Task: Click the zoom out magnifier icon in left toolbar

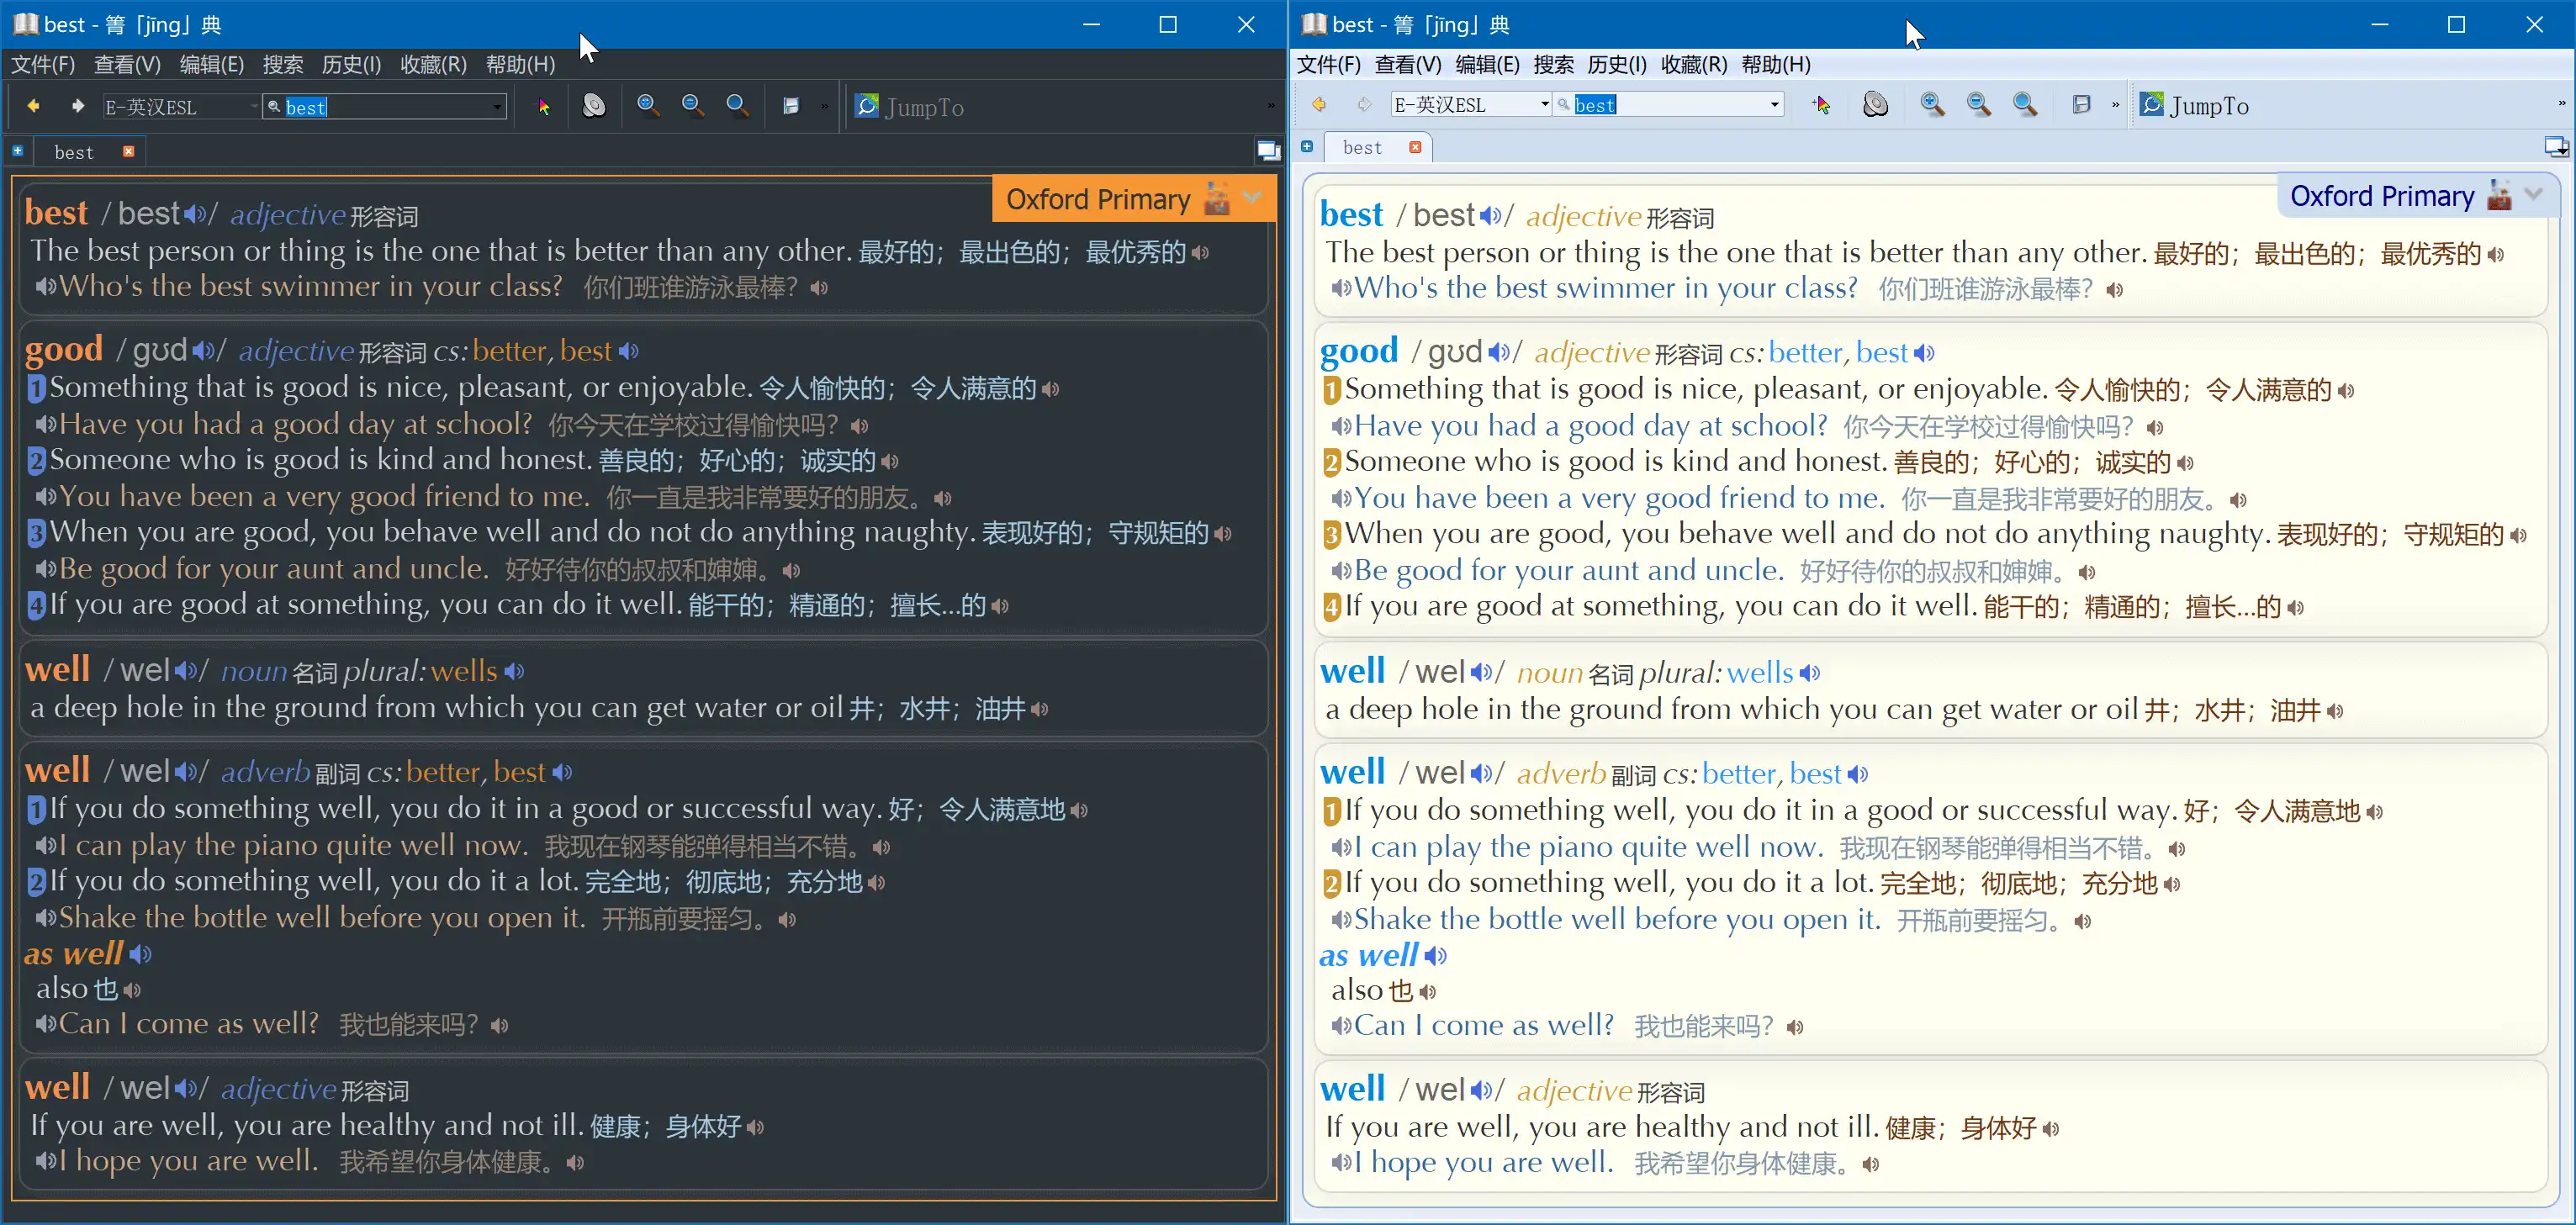Action: point(691,107)
